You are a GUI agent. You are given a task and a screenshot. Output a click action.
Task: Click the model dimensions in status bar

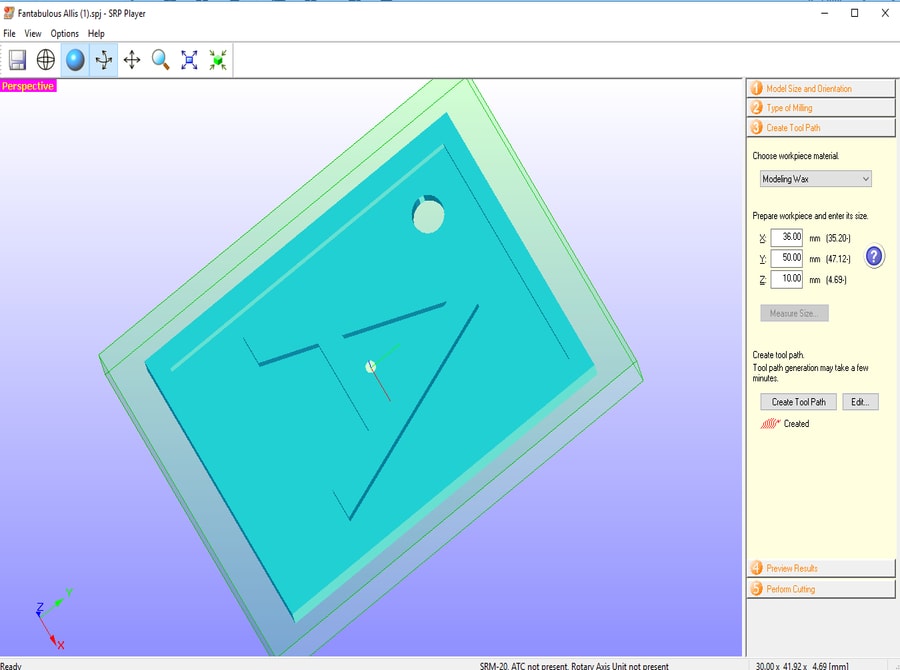point(802,665)
